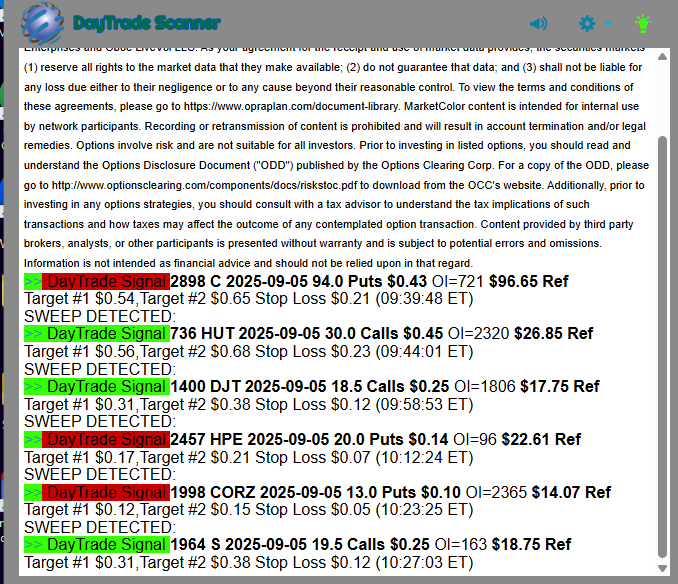Select '736 HUT 2025-09-05 30.0 Calls $0.45' text
Image resolution: width=678 pixels, height=584 pixels.
307,334
